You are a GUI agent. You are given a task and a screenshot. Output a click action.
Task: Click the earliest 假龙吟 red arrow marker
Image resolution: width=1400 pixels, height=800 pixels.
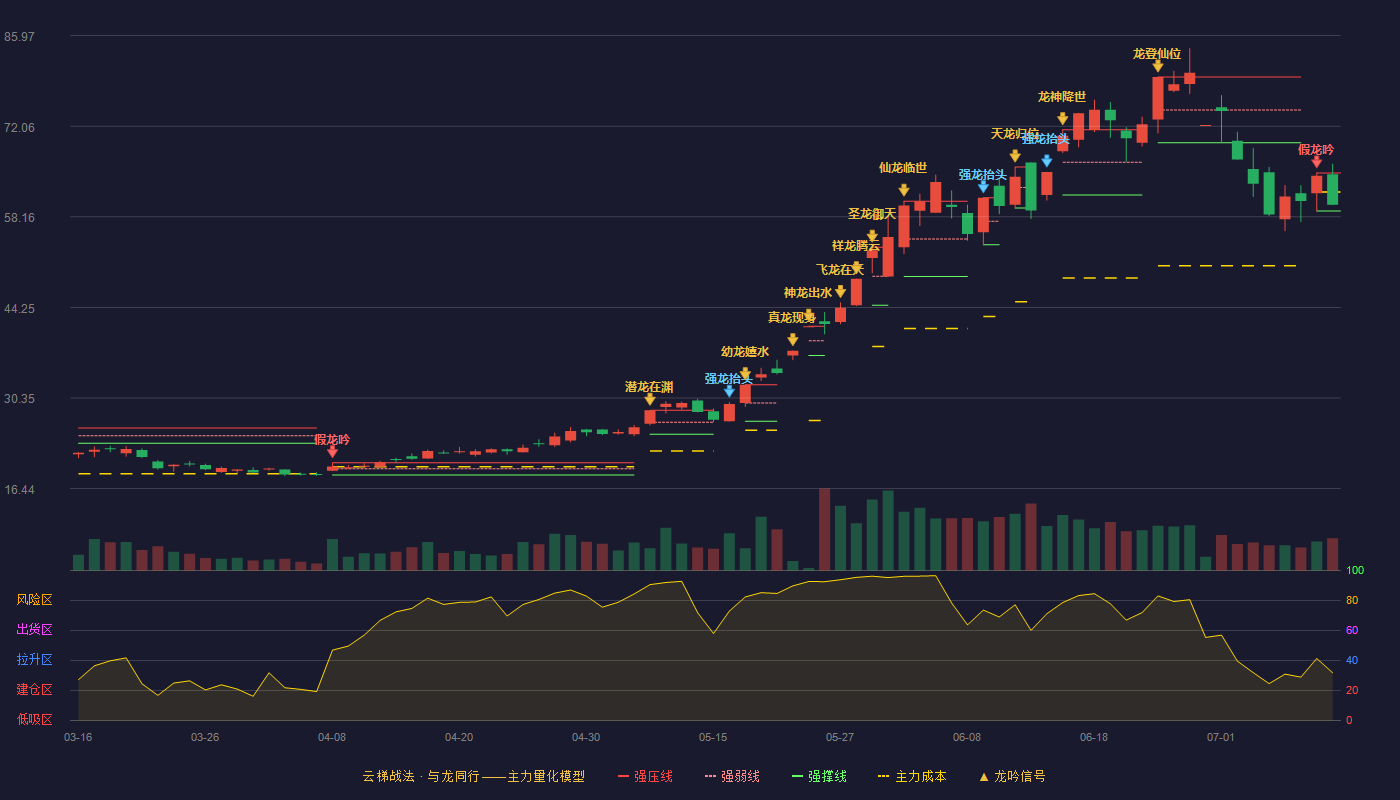(332, 452)
